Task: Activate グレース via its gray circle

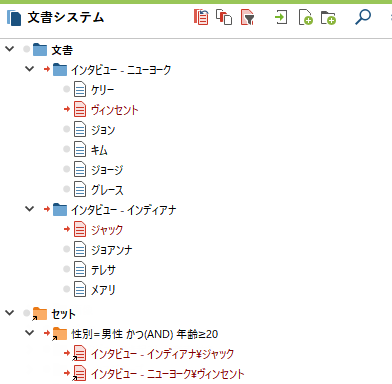Action: [x=67, y=189]
